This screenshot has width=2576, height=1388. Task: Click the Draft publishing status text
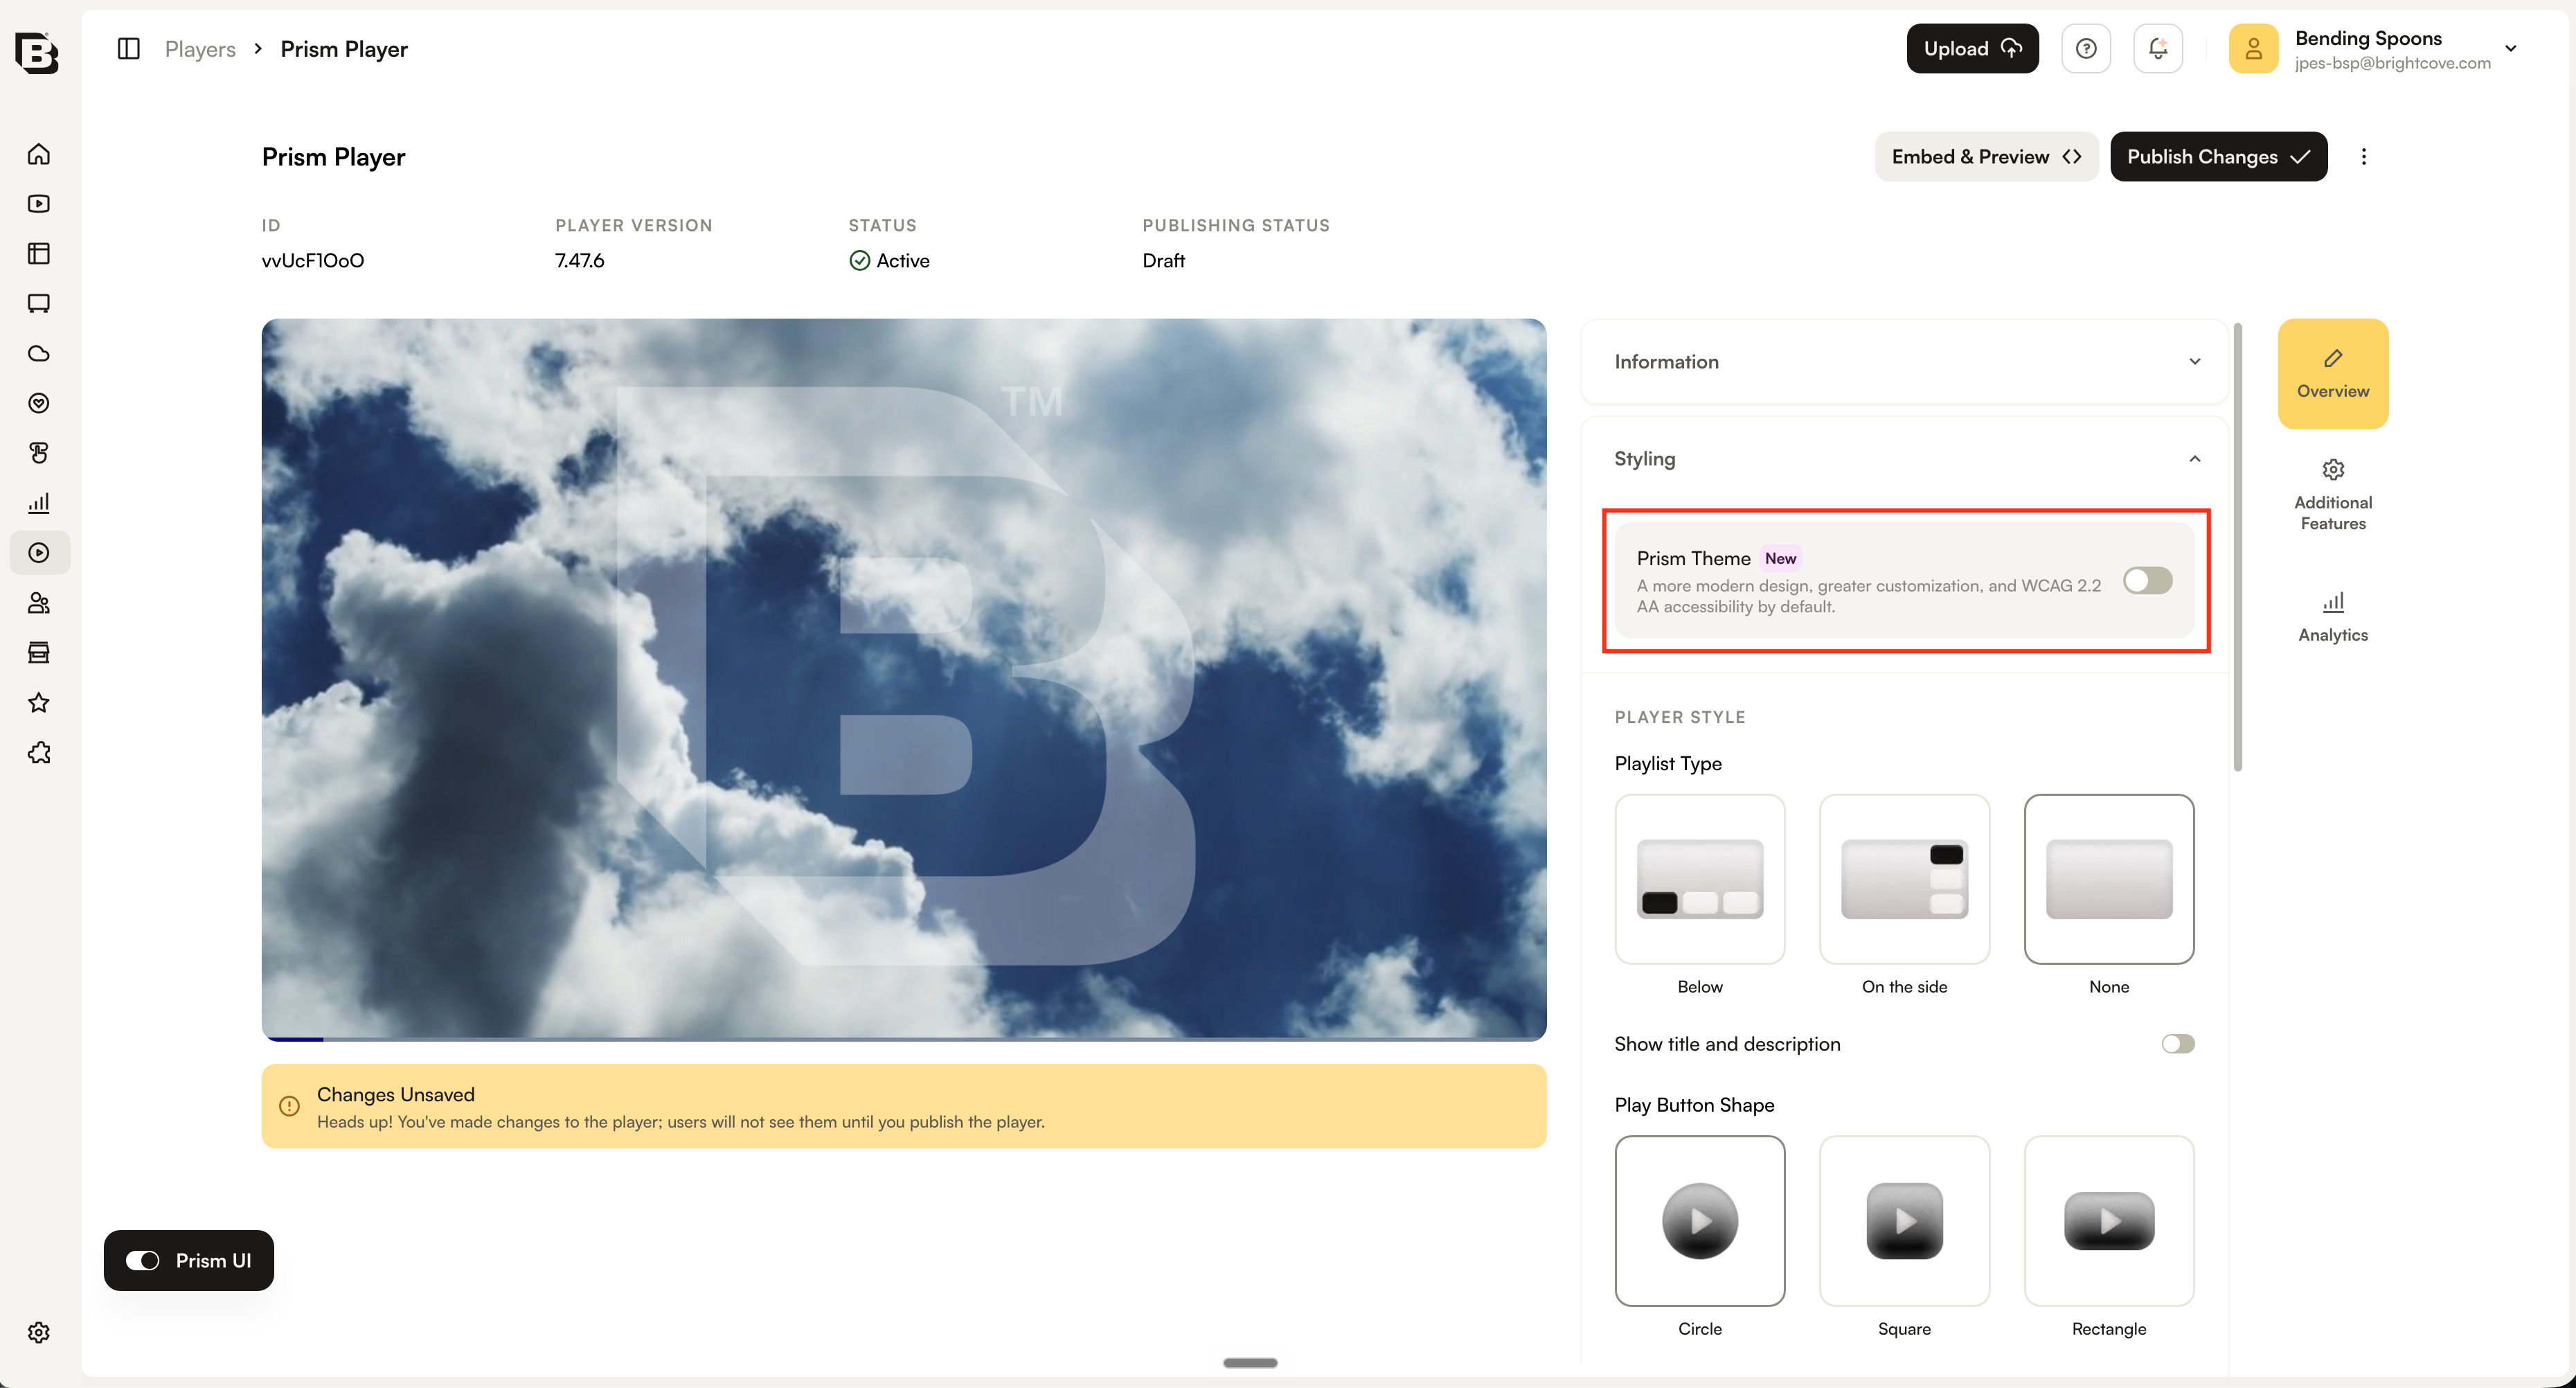click(1164, 261)
